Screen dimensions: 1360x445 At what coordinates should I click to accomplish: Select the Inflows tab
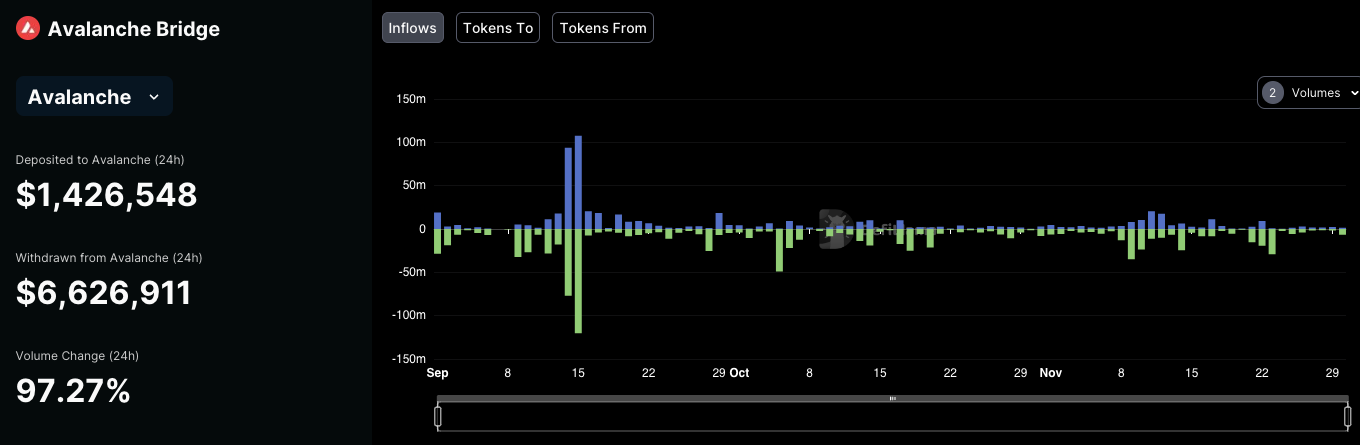413,28
